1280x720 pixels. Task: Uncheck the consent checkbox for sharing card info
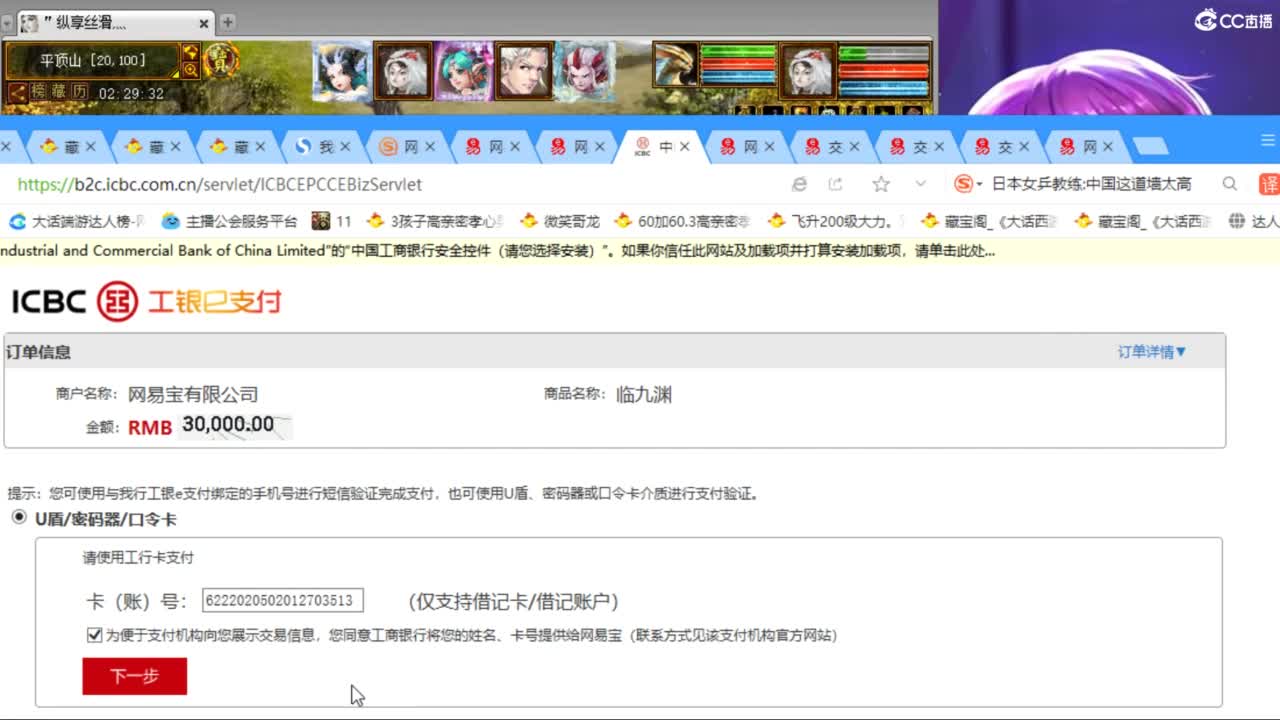point(94,634)
